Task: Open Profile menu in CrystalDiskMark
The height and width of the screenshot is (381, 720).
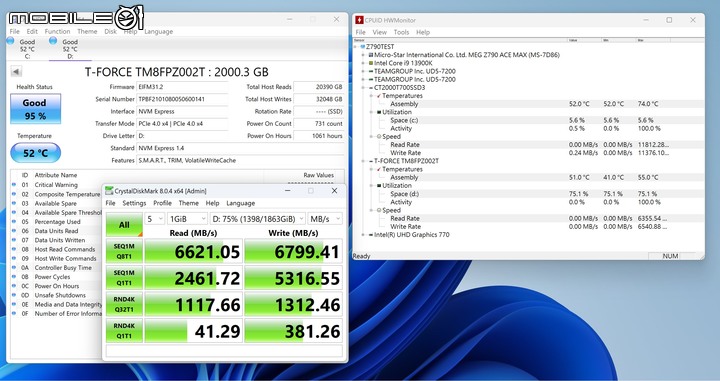Action: pyautogui.click(x=162, y=203)
